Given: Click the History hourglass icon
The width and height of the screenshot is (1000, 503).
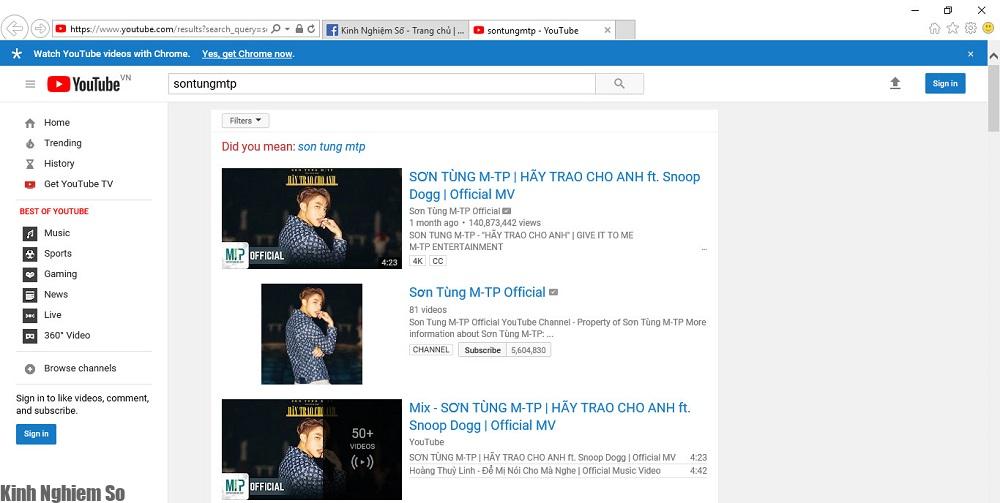Looking at the screenshot, I should point(30,164).
